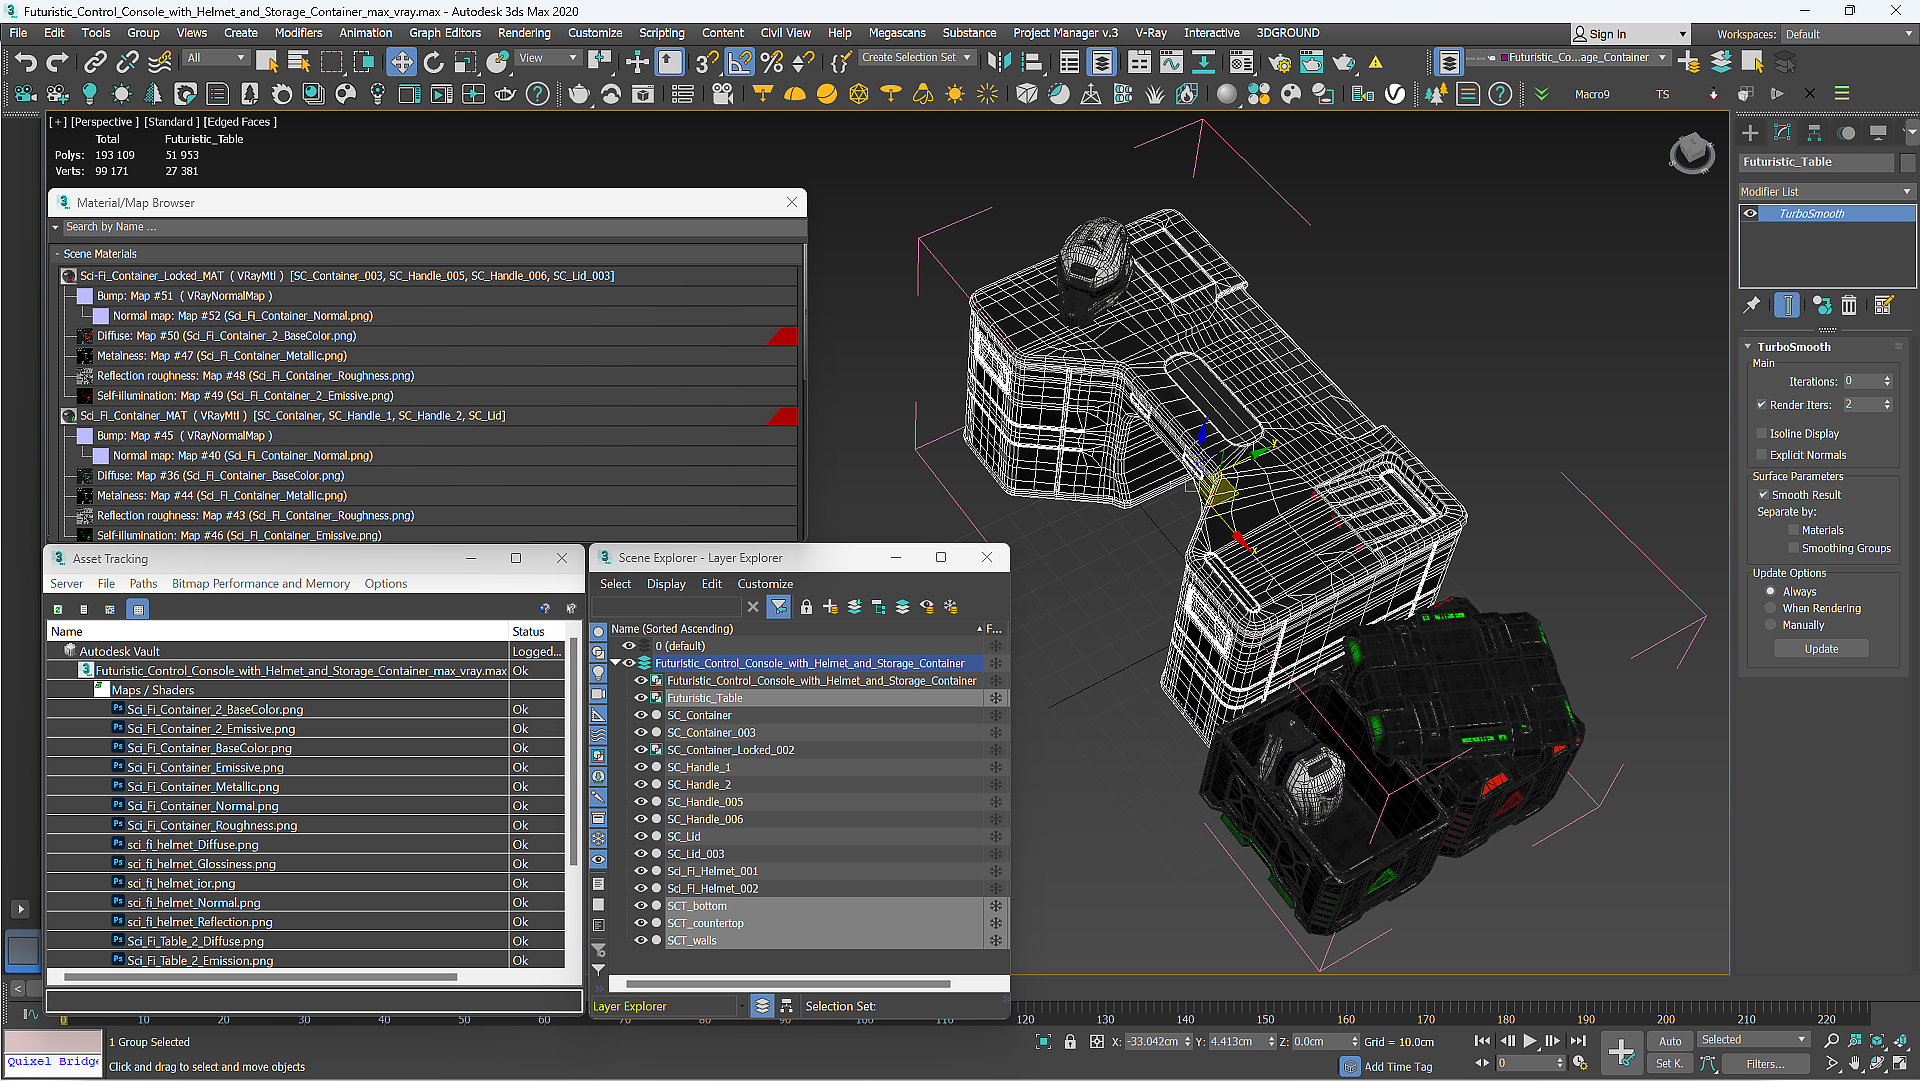This screenshot has width=1920, height=1081.
Task: Collapse the TurboSmooth rollout arrow
Action: point(1748,347)
